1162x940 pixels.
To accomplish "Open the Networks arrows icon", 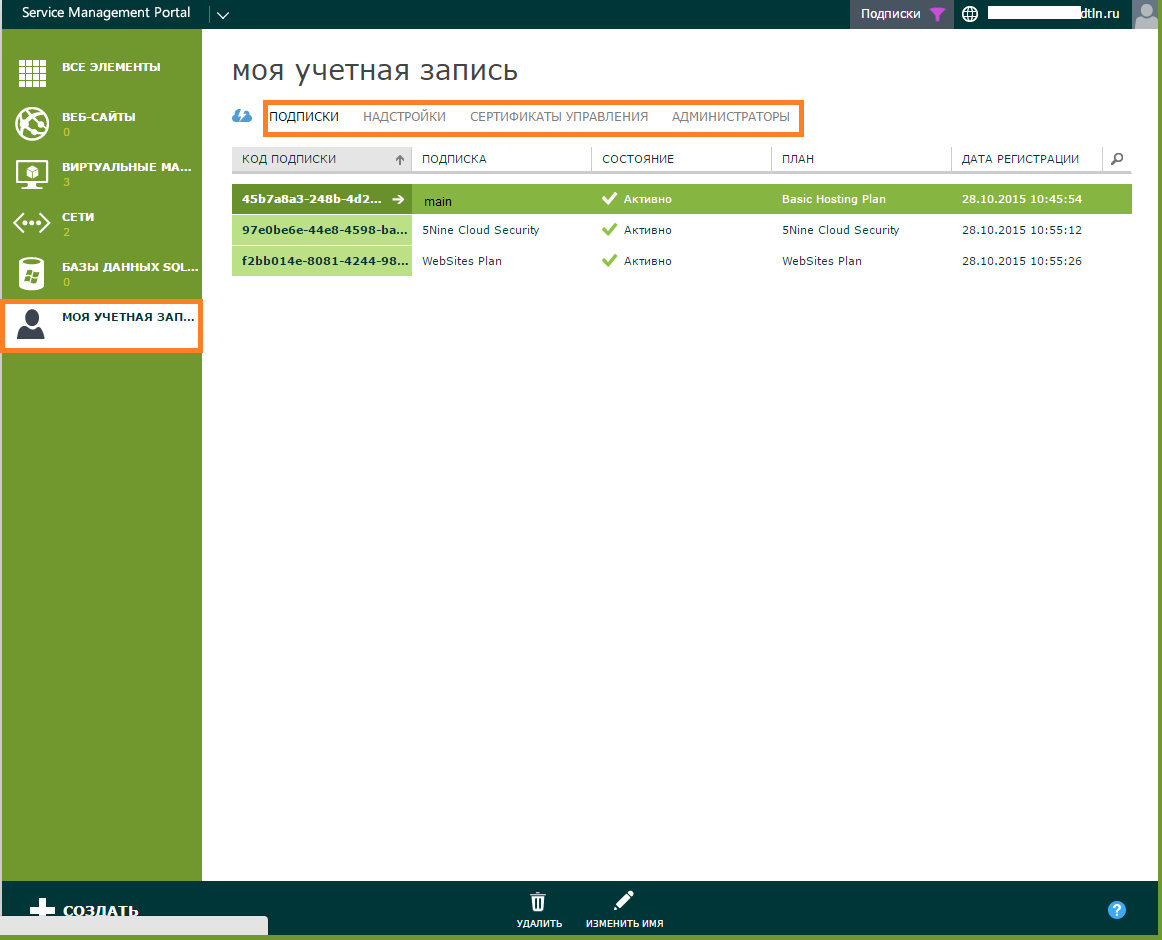I will [x=32, y=223].
